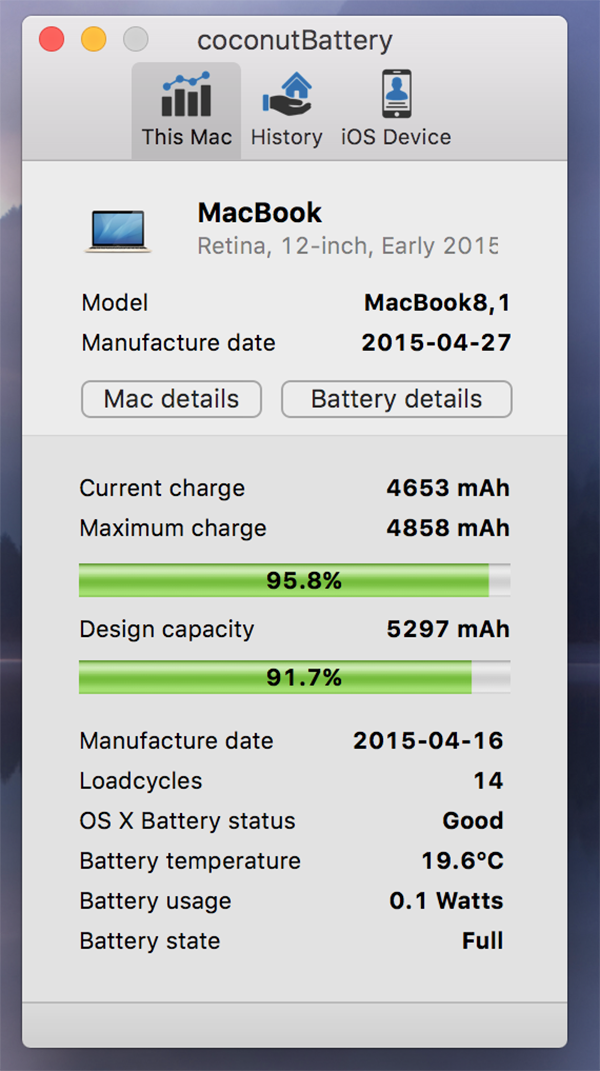Image resolution: width=600 pixels, height=1071 pixels.
Task: Click the Design capacity label
Action: tap(167, 629)
